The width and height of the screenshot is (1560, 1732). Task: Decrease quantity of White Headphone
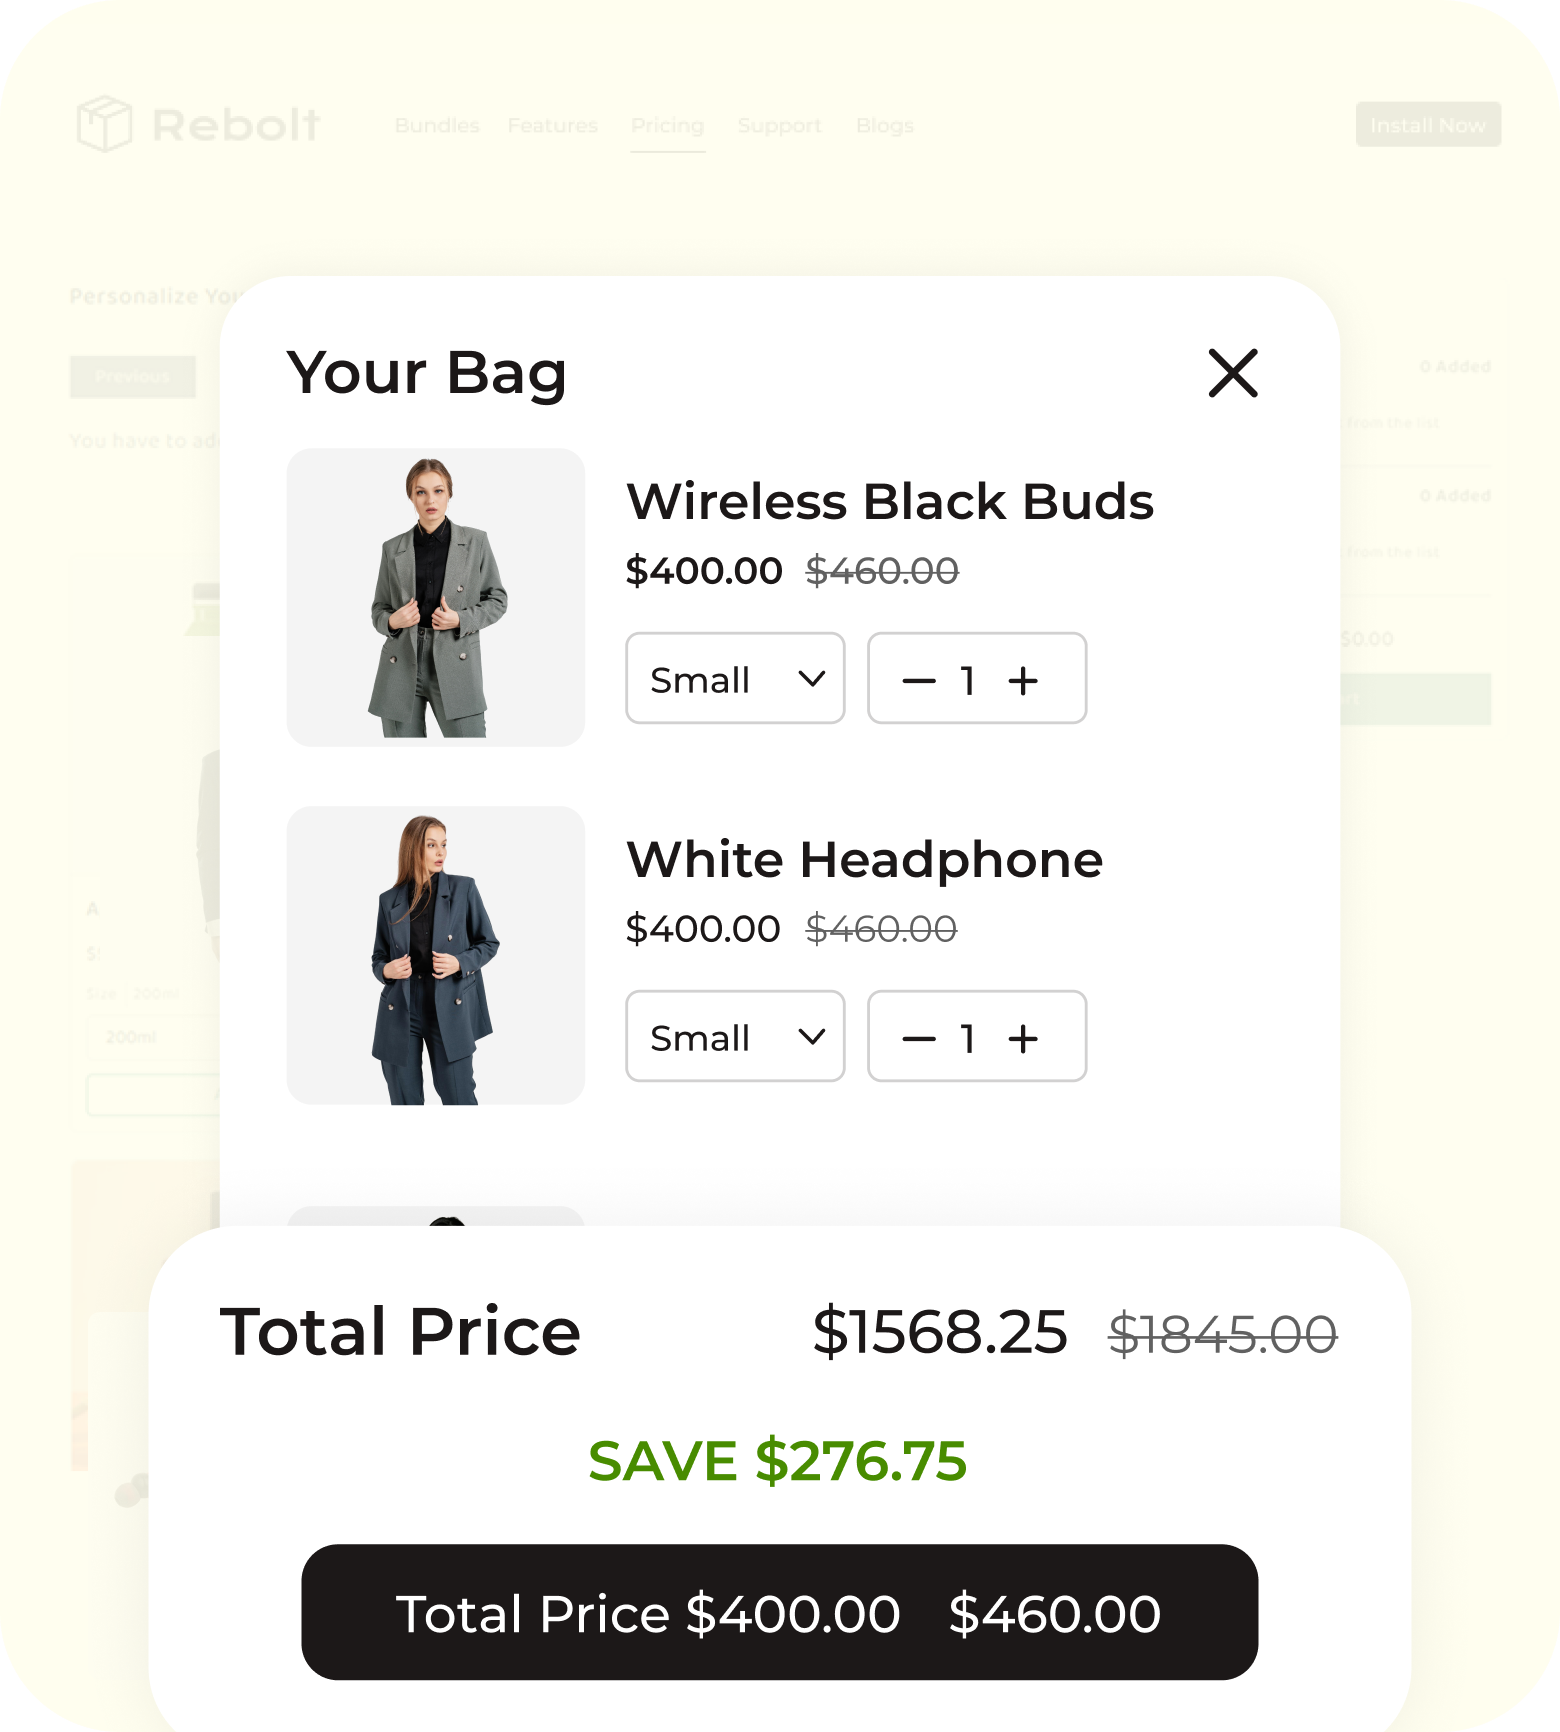tap(918, 1039)
